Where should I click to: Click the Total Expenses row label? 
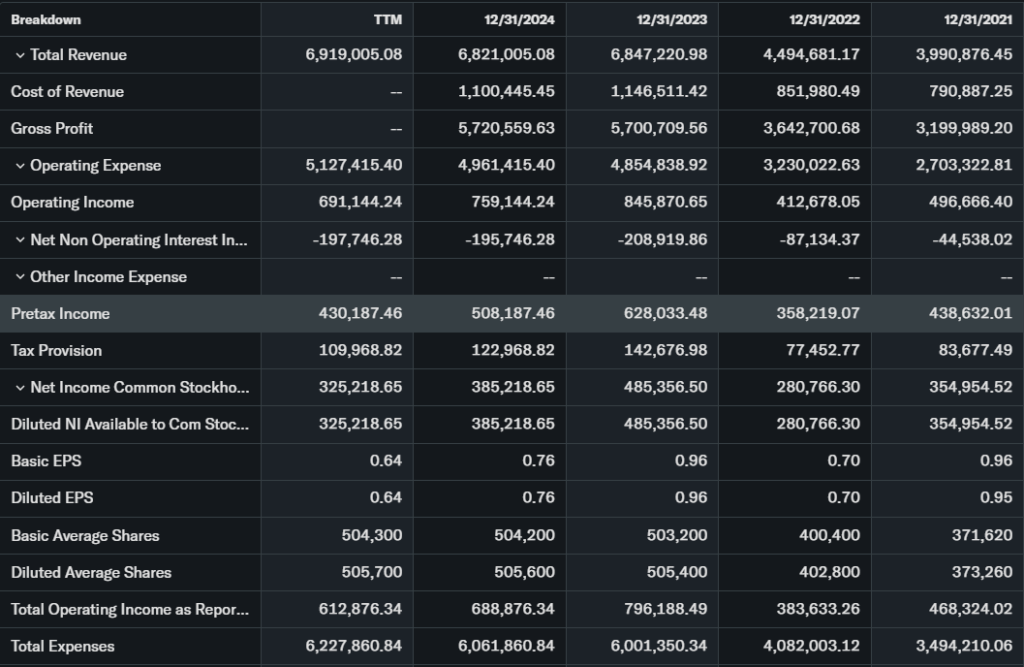(62, 647)
